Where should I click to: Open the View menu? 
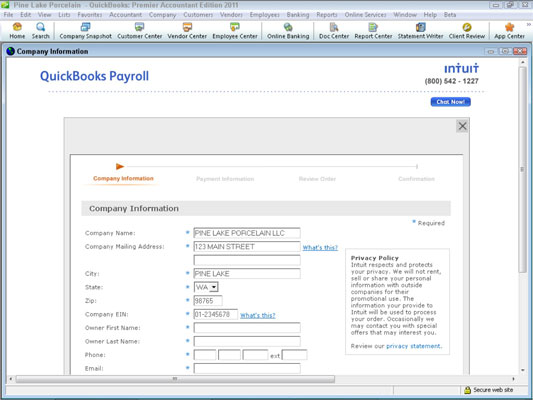[44, 15]
